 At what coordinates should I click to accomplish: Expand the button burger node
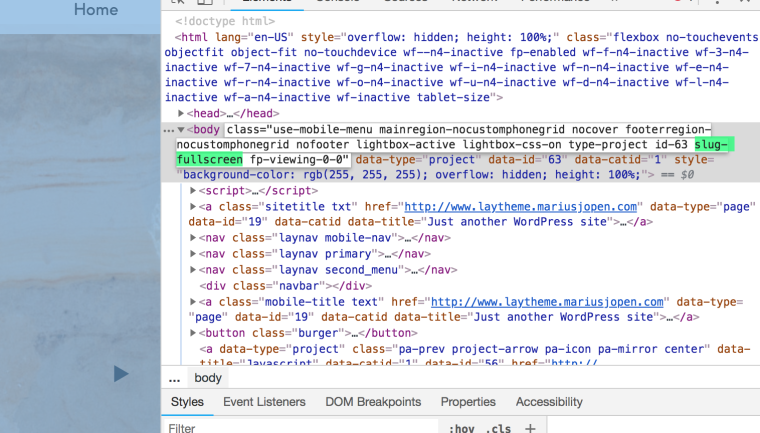[194, 333]
